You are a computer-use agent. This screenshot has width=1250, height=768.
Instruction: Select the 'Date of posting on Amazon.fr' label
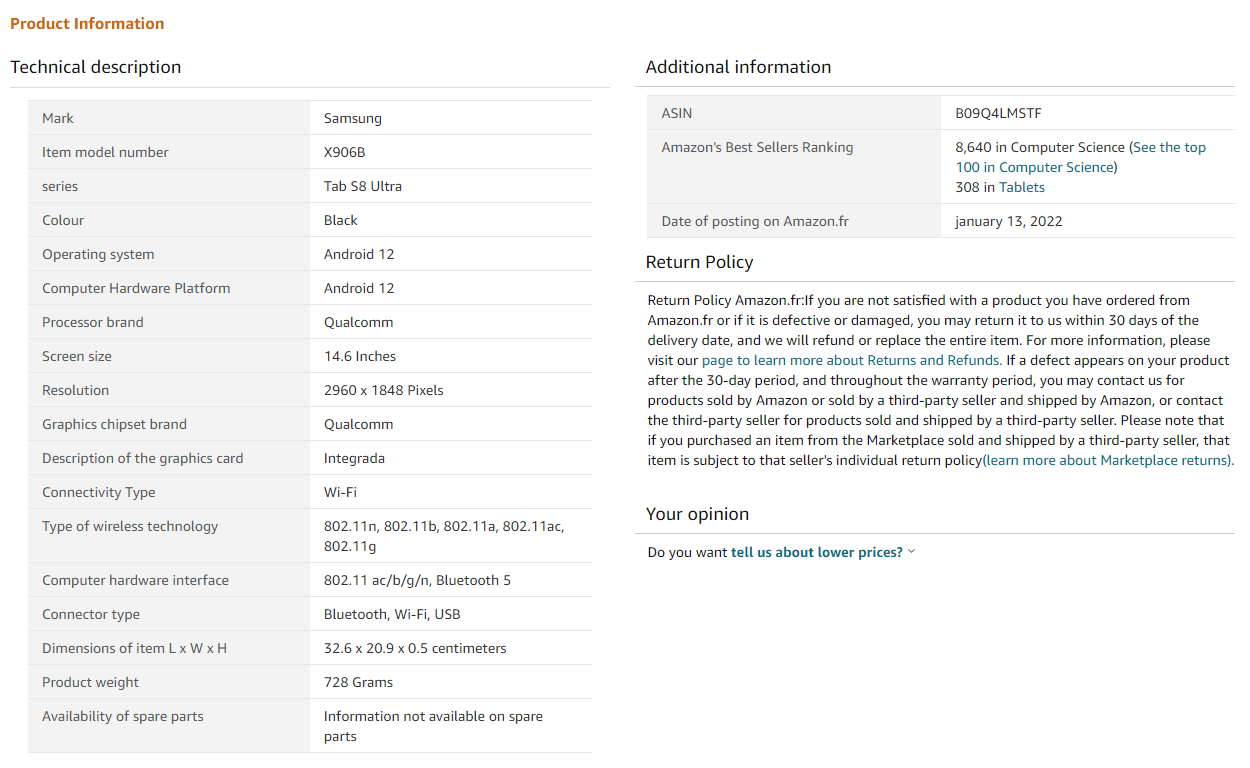[x=755, y=221]
